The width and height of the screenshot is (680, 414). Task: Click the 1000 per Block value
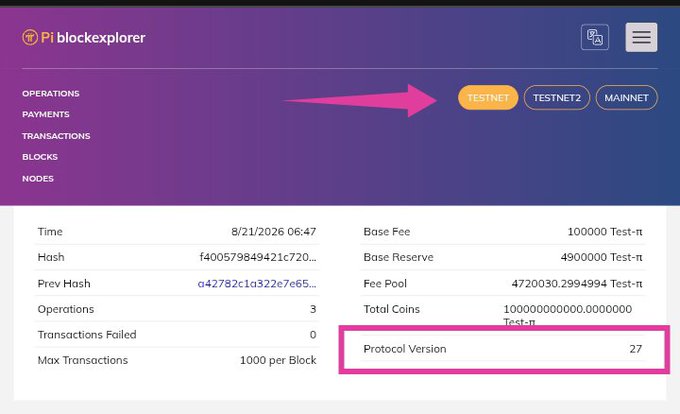[x=278, y=360]
